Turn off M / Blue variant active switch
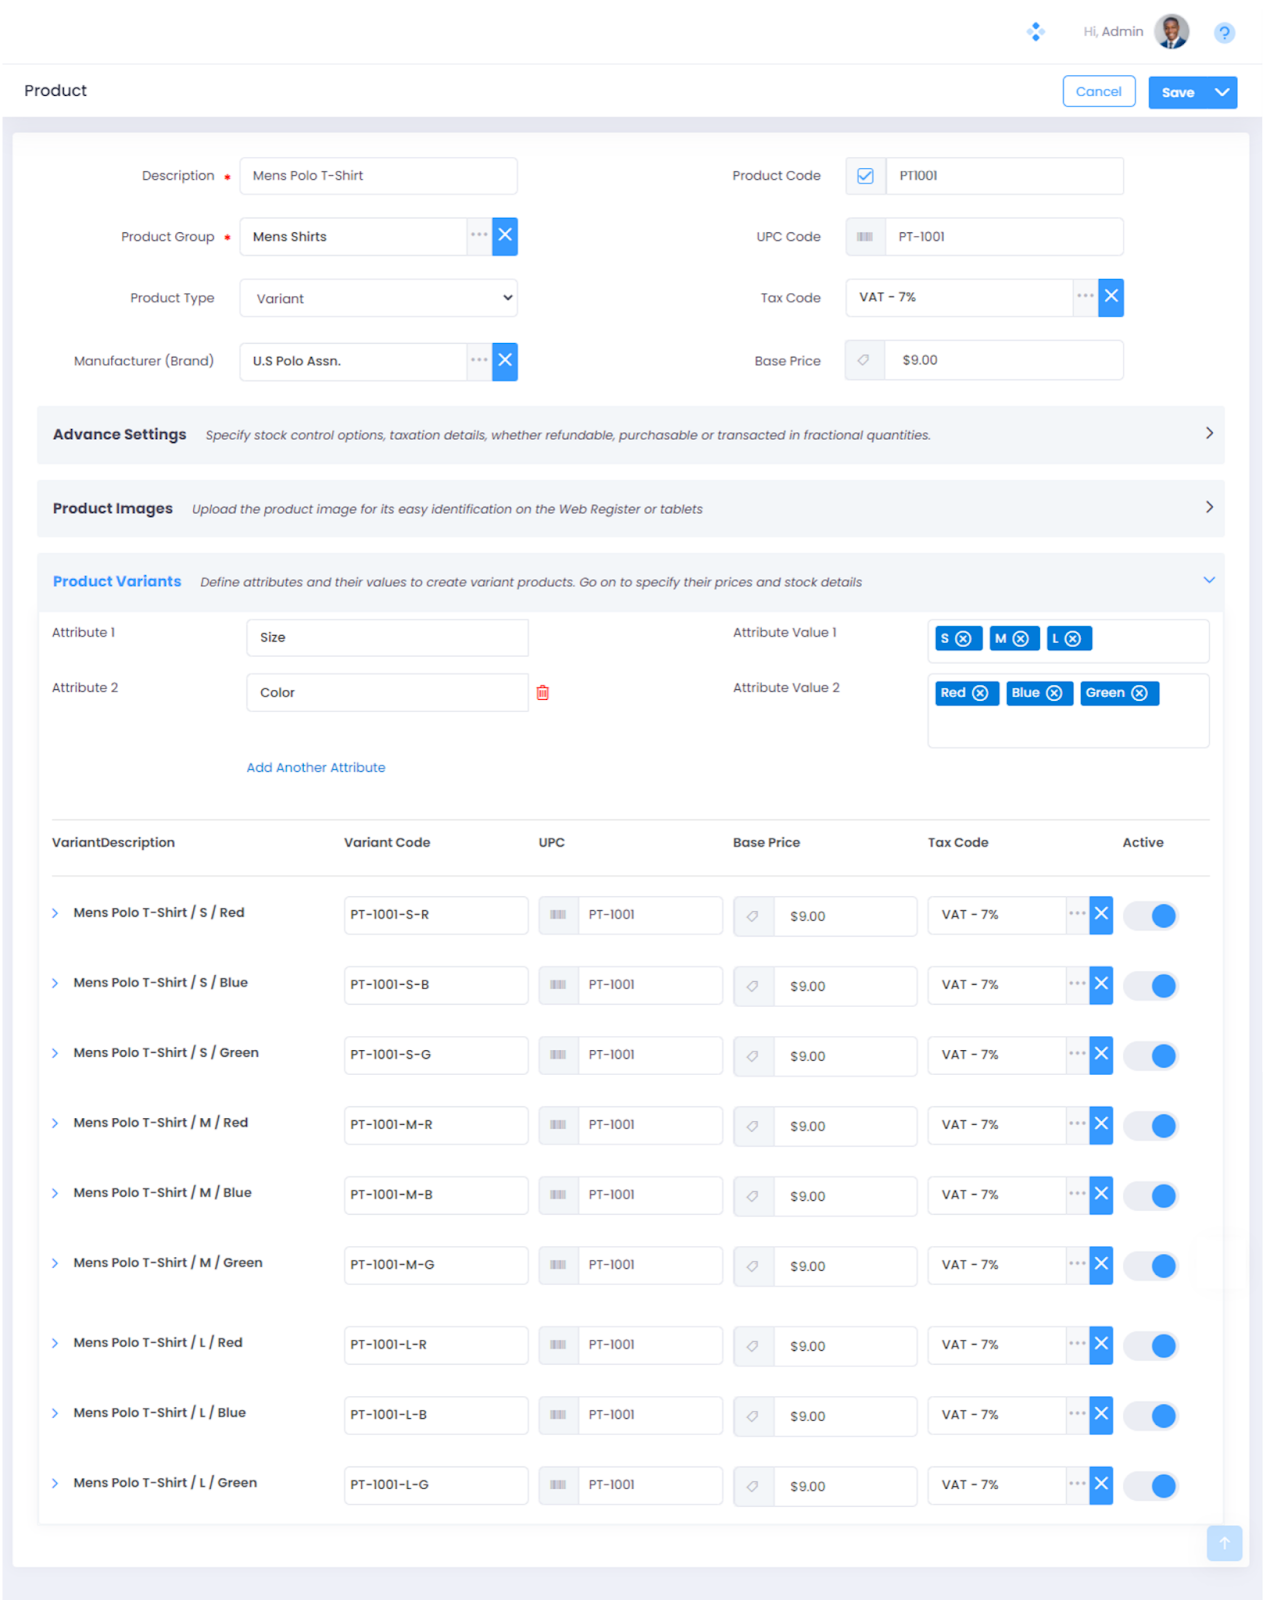The height and width of the screenshot is (1600, 1270). coord(1151,1196)
